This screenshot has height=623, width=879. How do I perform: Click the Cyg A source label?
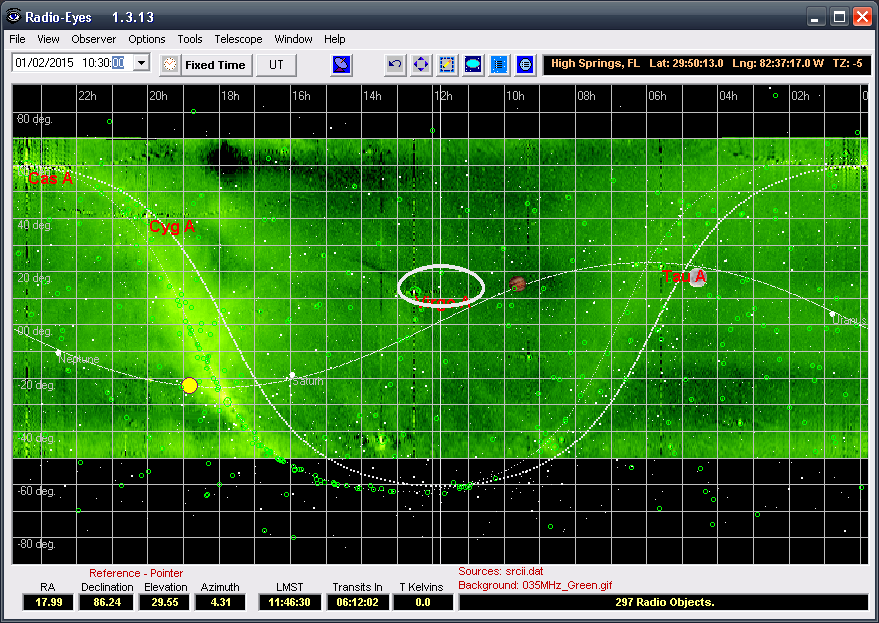click(x=171, y=227)
